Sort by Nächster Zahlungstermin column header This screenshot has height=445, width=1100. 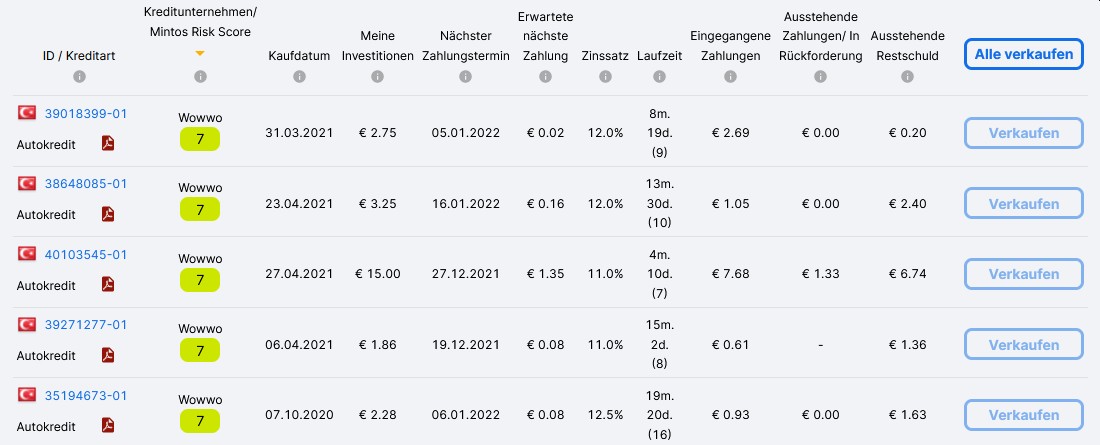click(x=466, y=46)
